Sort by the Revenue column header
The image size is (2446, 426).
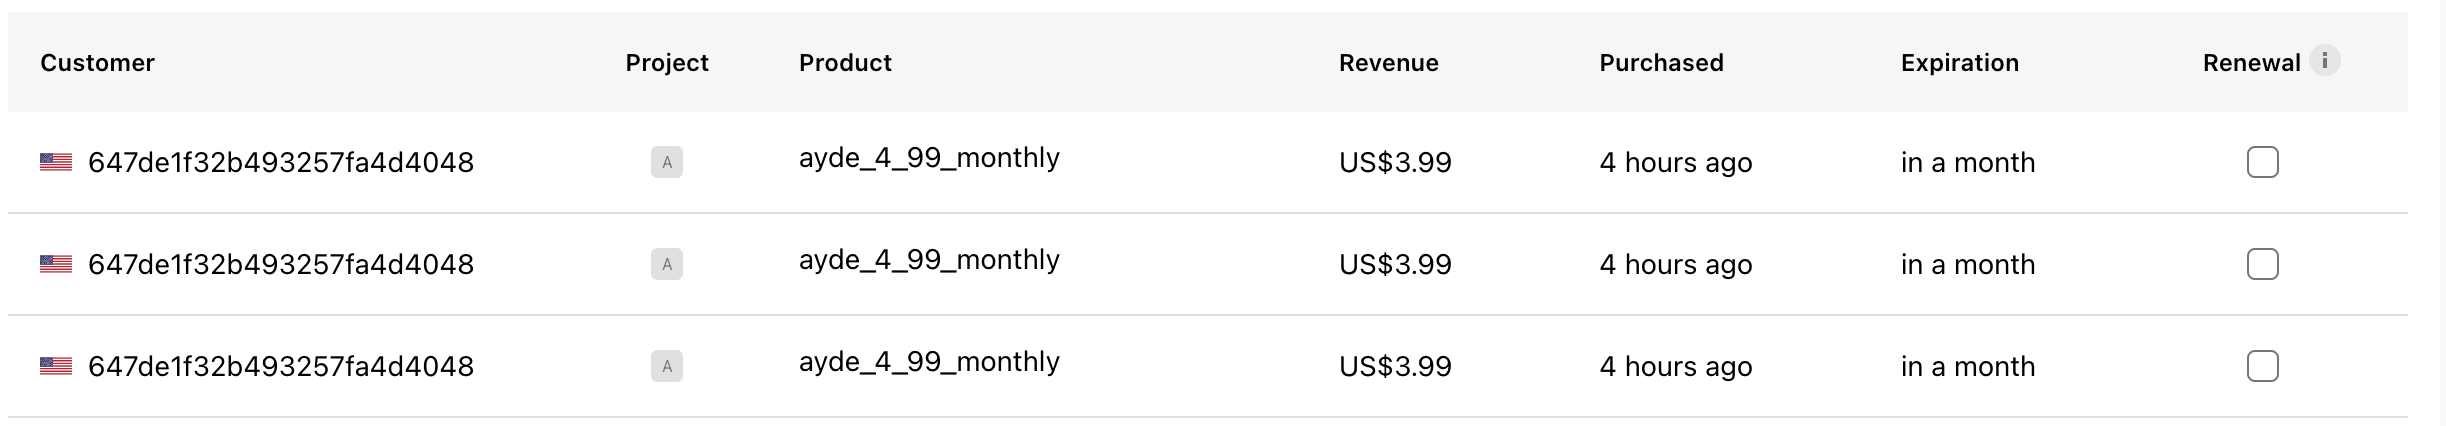pyautogui.click(x=1389, y=63)
